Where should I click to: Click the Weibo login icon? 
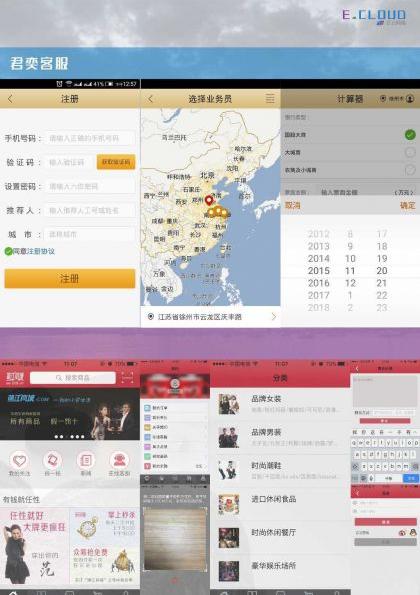coord(403,532)
